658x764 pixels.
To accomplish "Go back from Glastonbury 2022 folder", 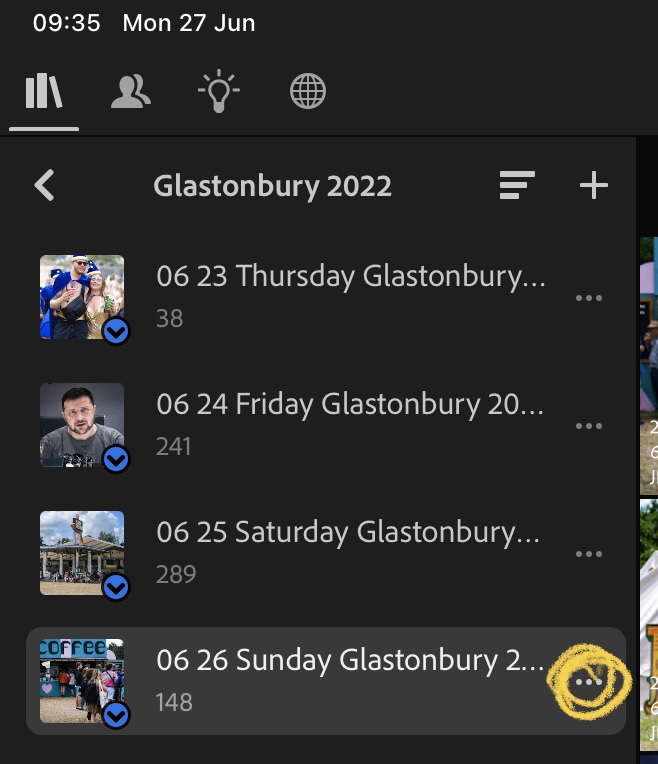I will pyautogui.click(x=44, y=185).
